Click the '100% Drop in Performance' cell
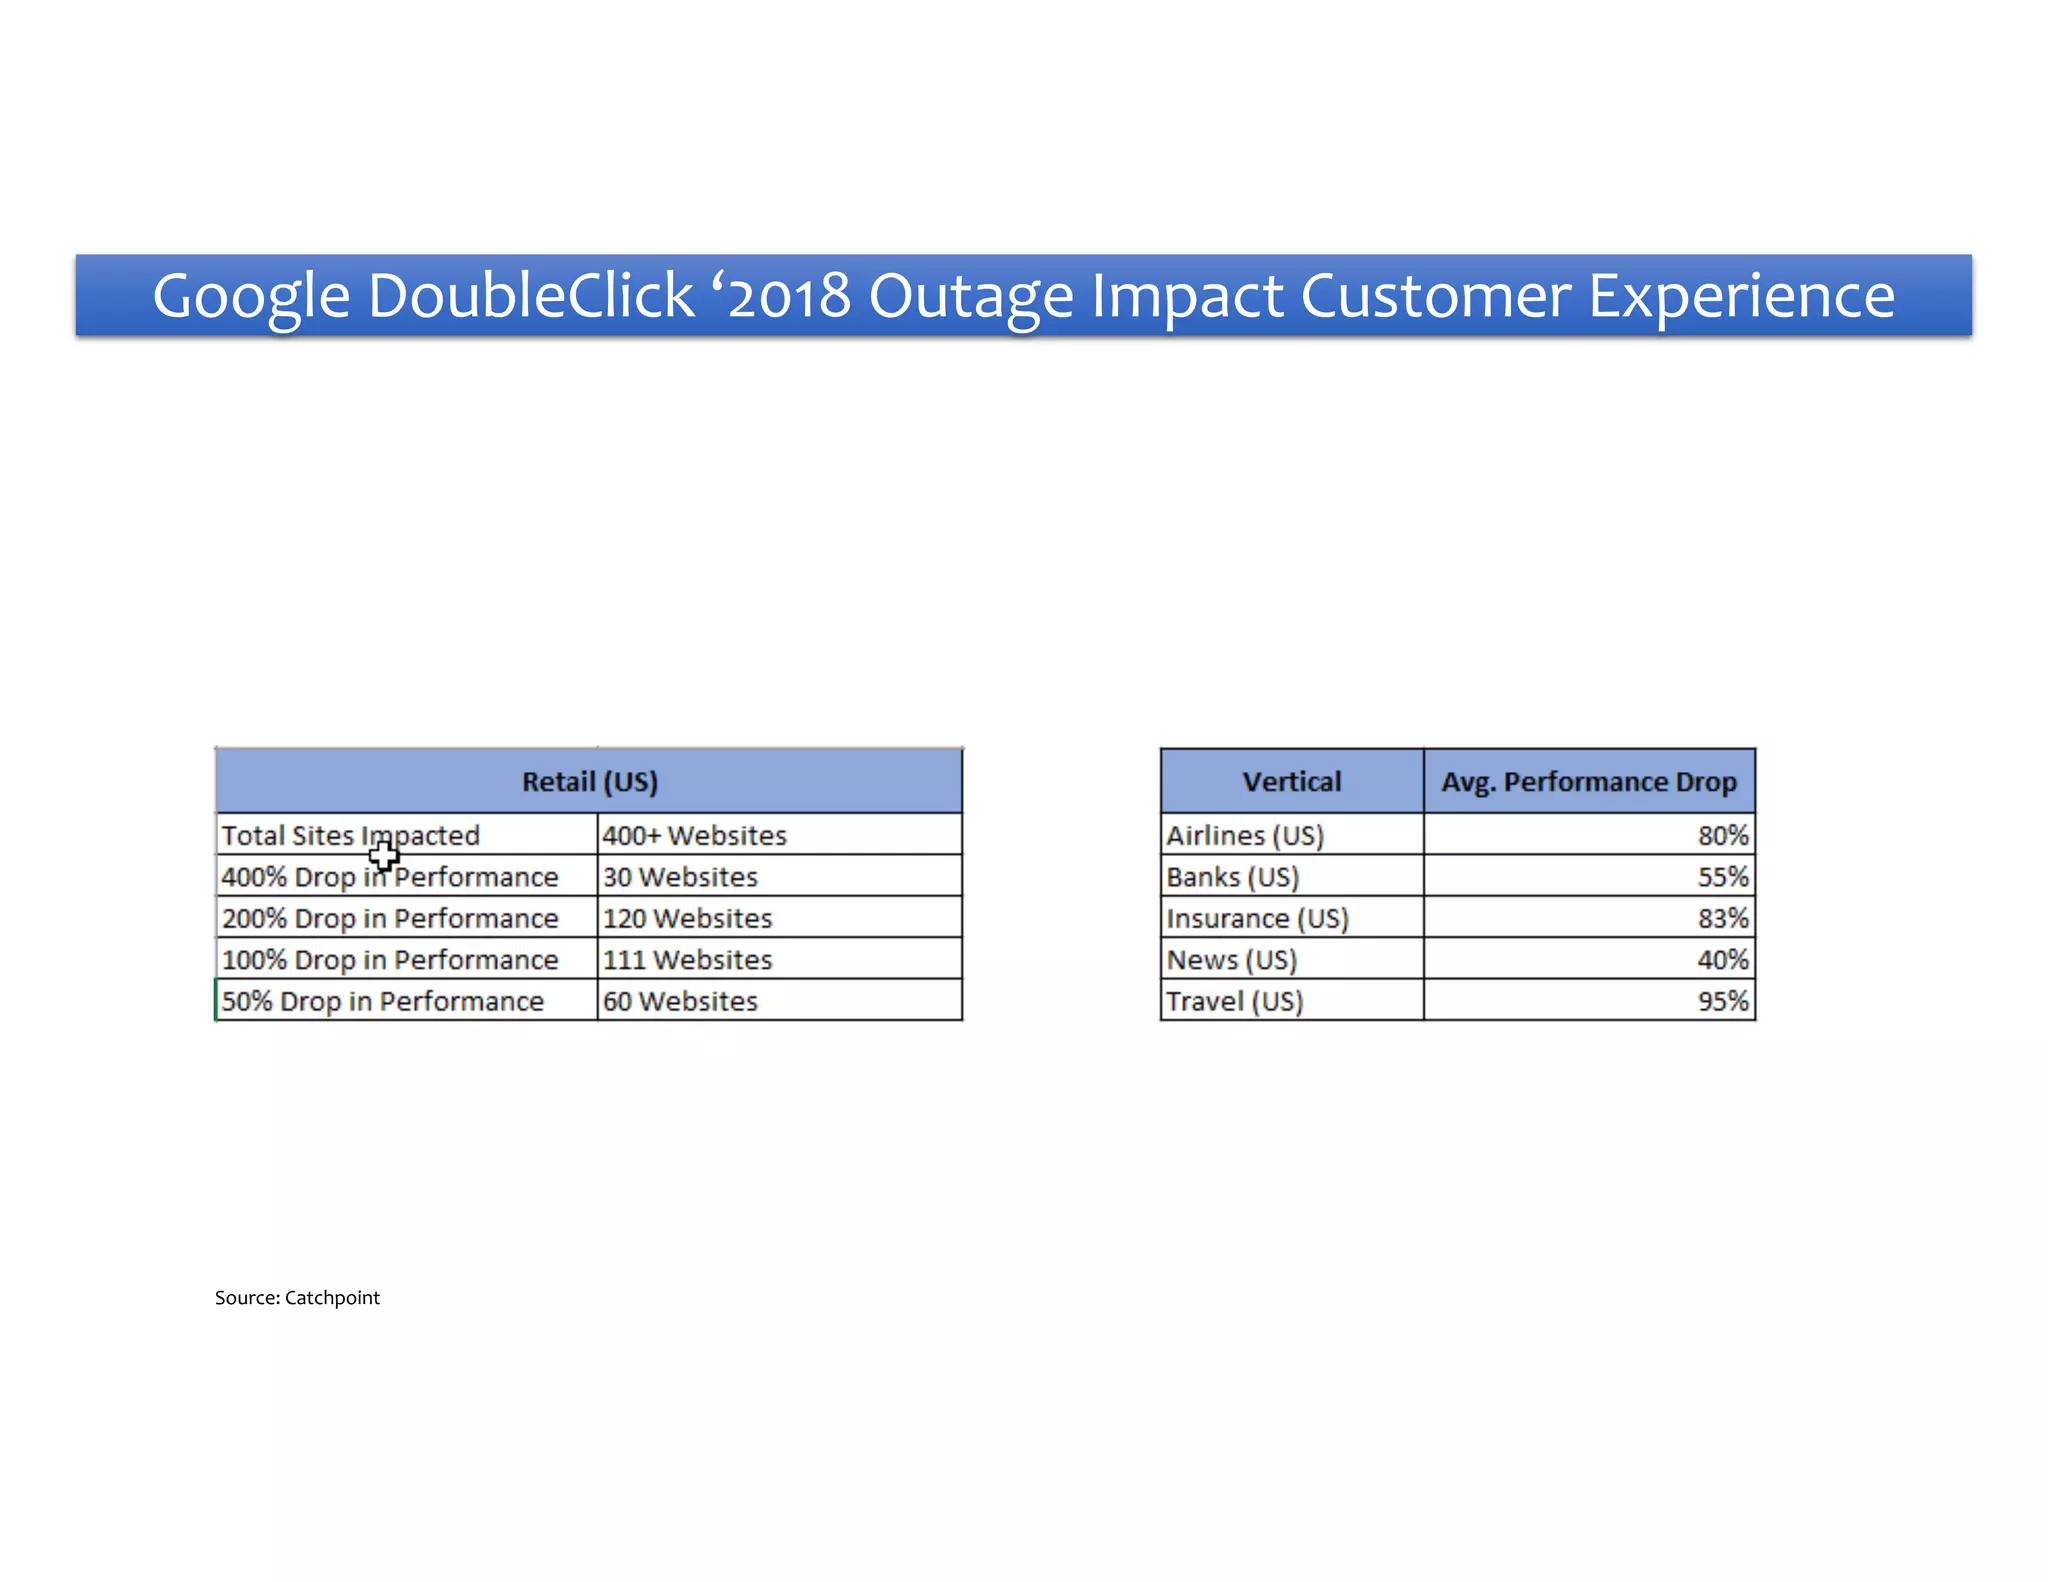The width and height of the screenshot is (2048, 1582). 406,959
